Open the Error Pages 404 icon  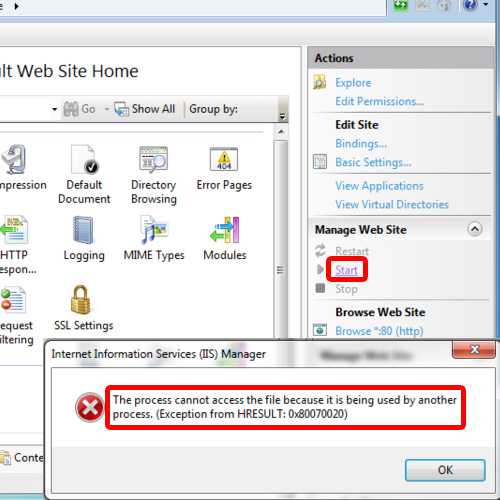224,159
